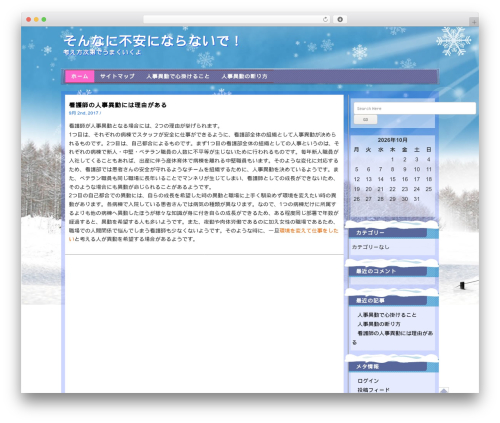Click the browser address bar
Screen dimensions: 500x423
[237, 19]
